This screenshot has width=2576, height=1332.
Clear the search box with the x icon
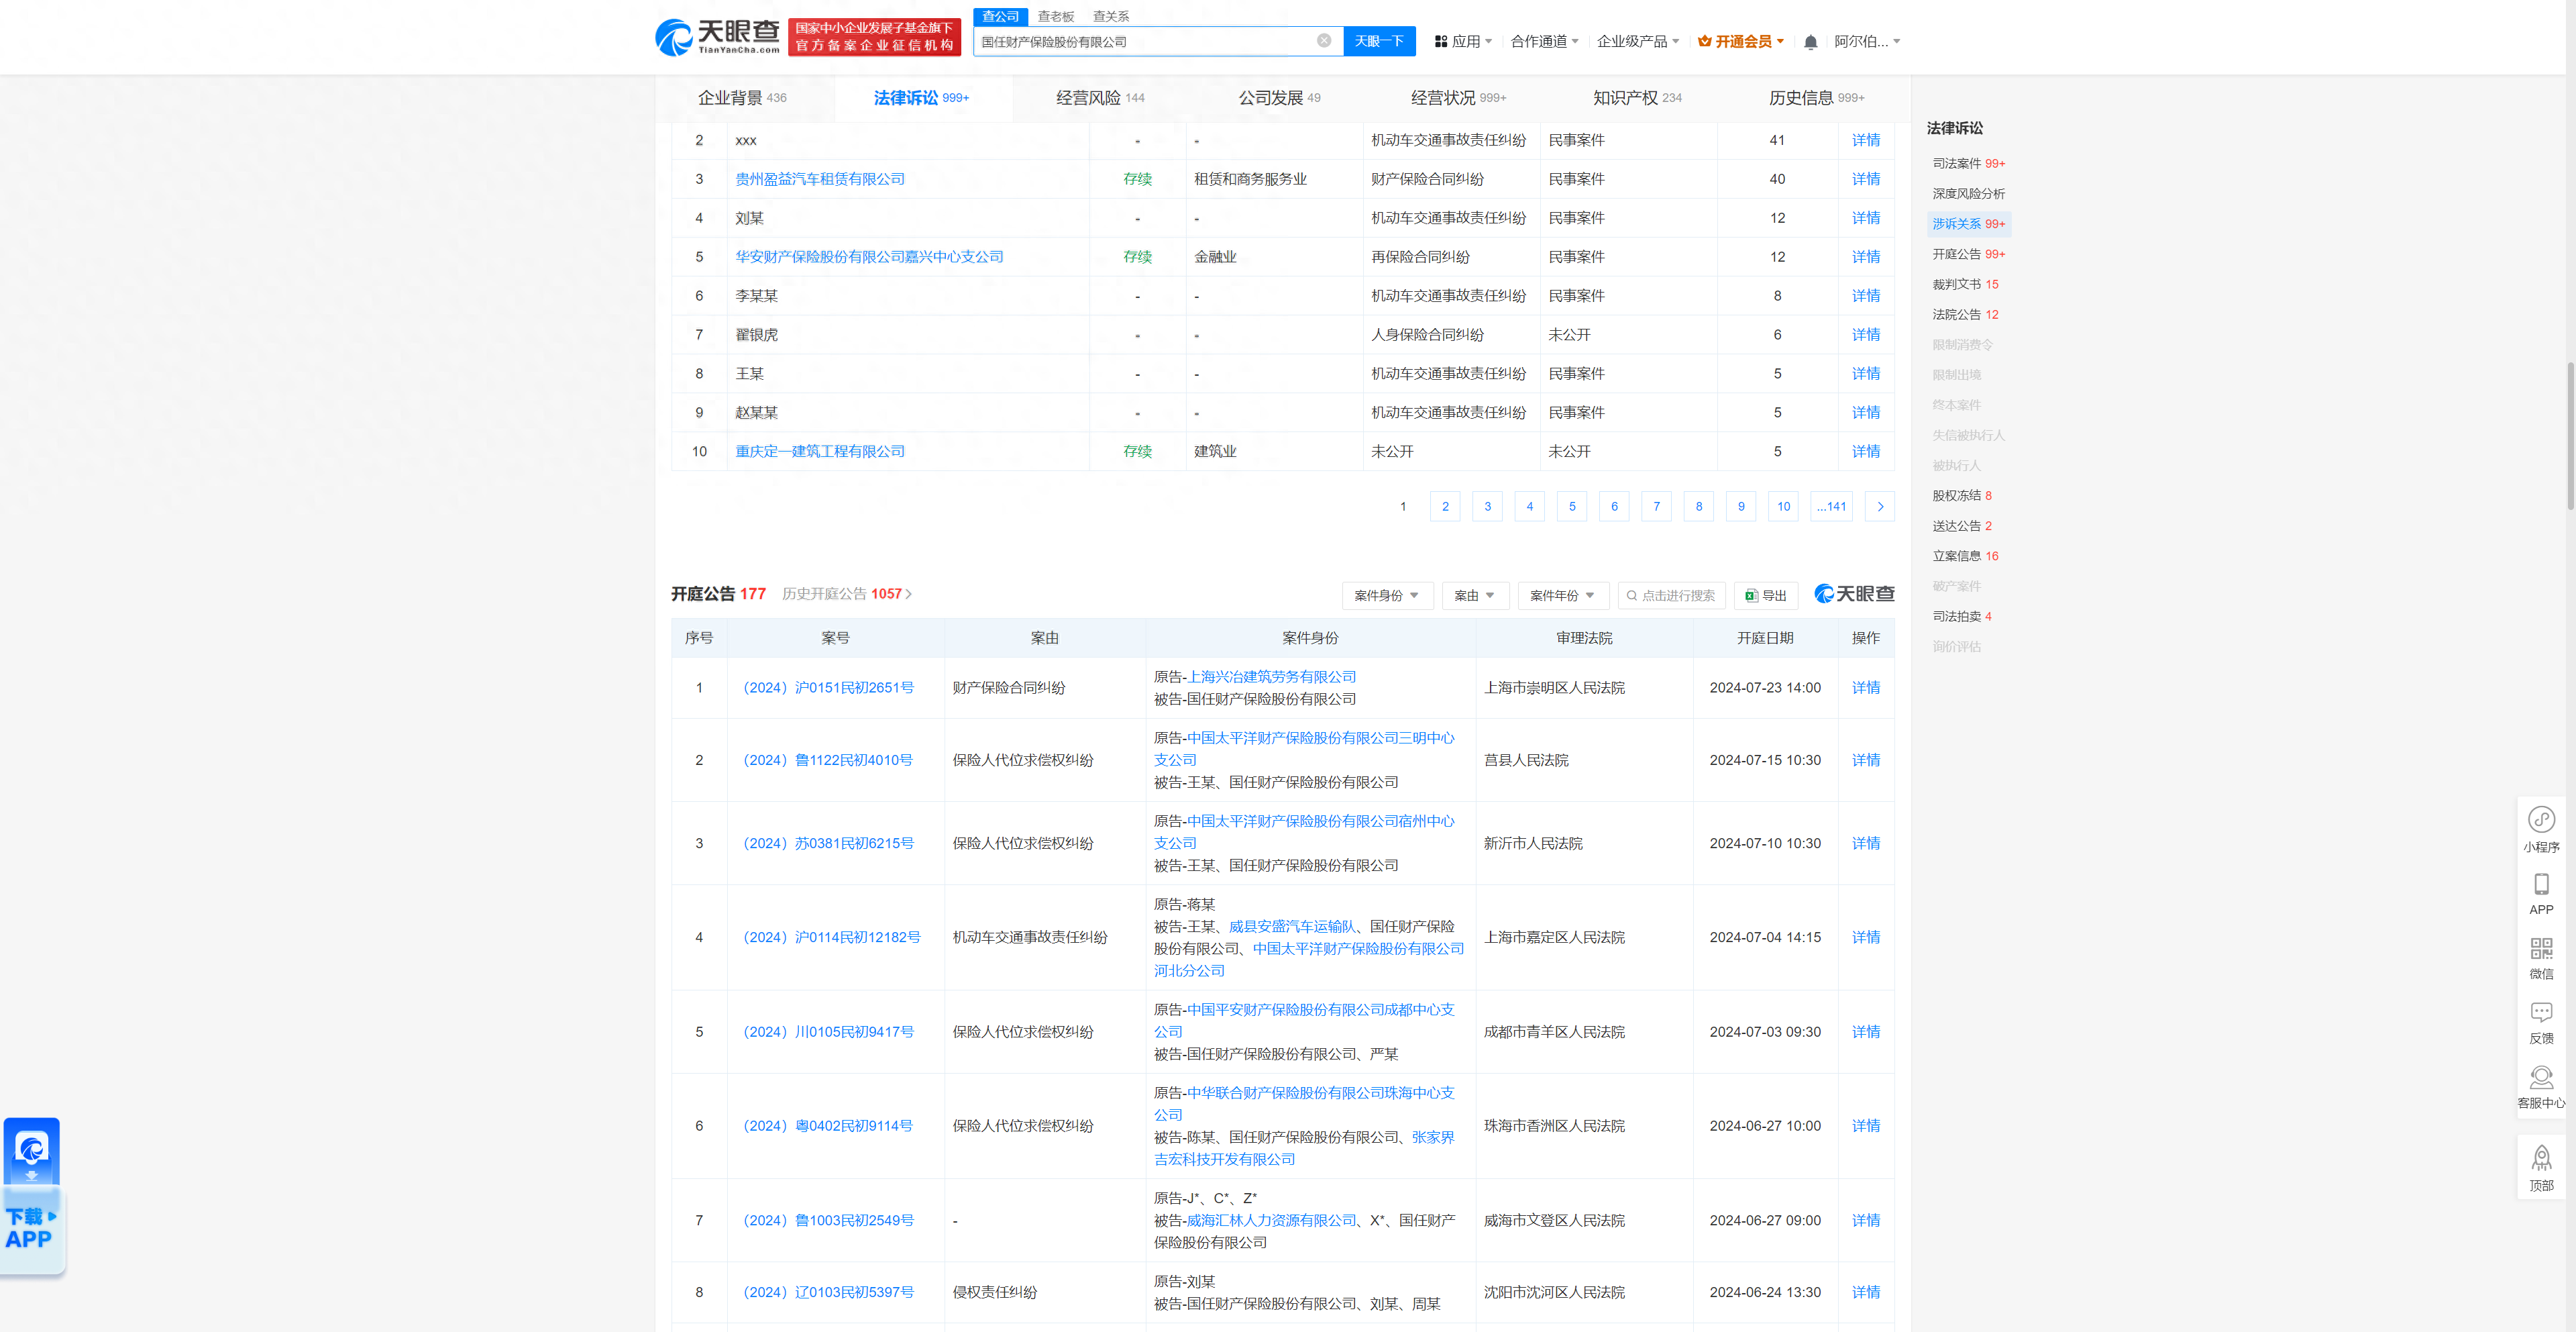1324,41
